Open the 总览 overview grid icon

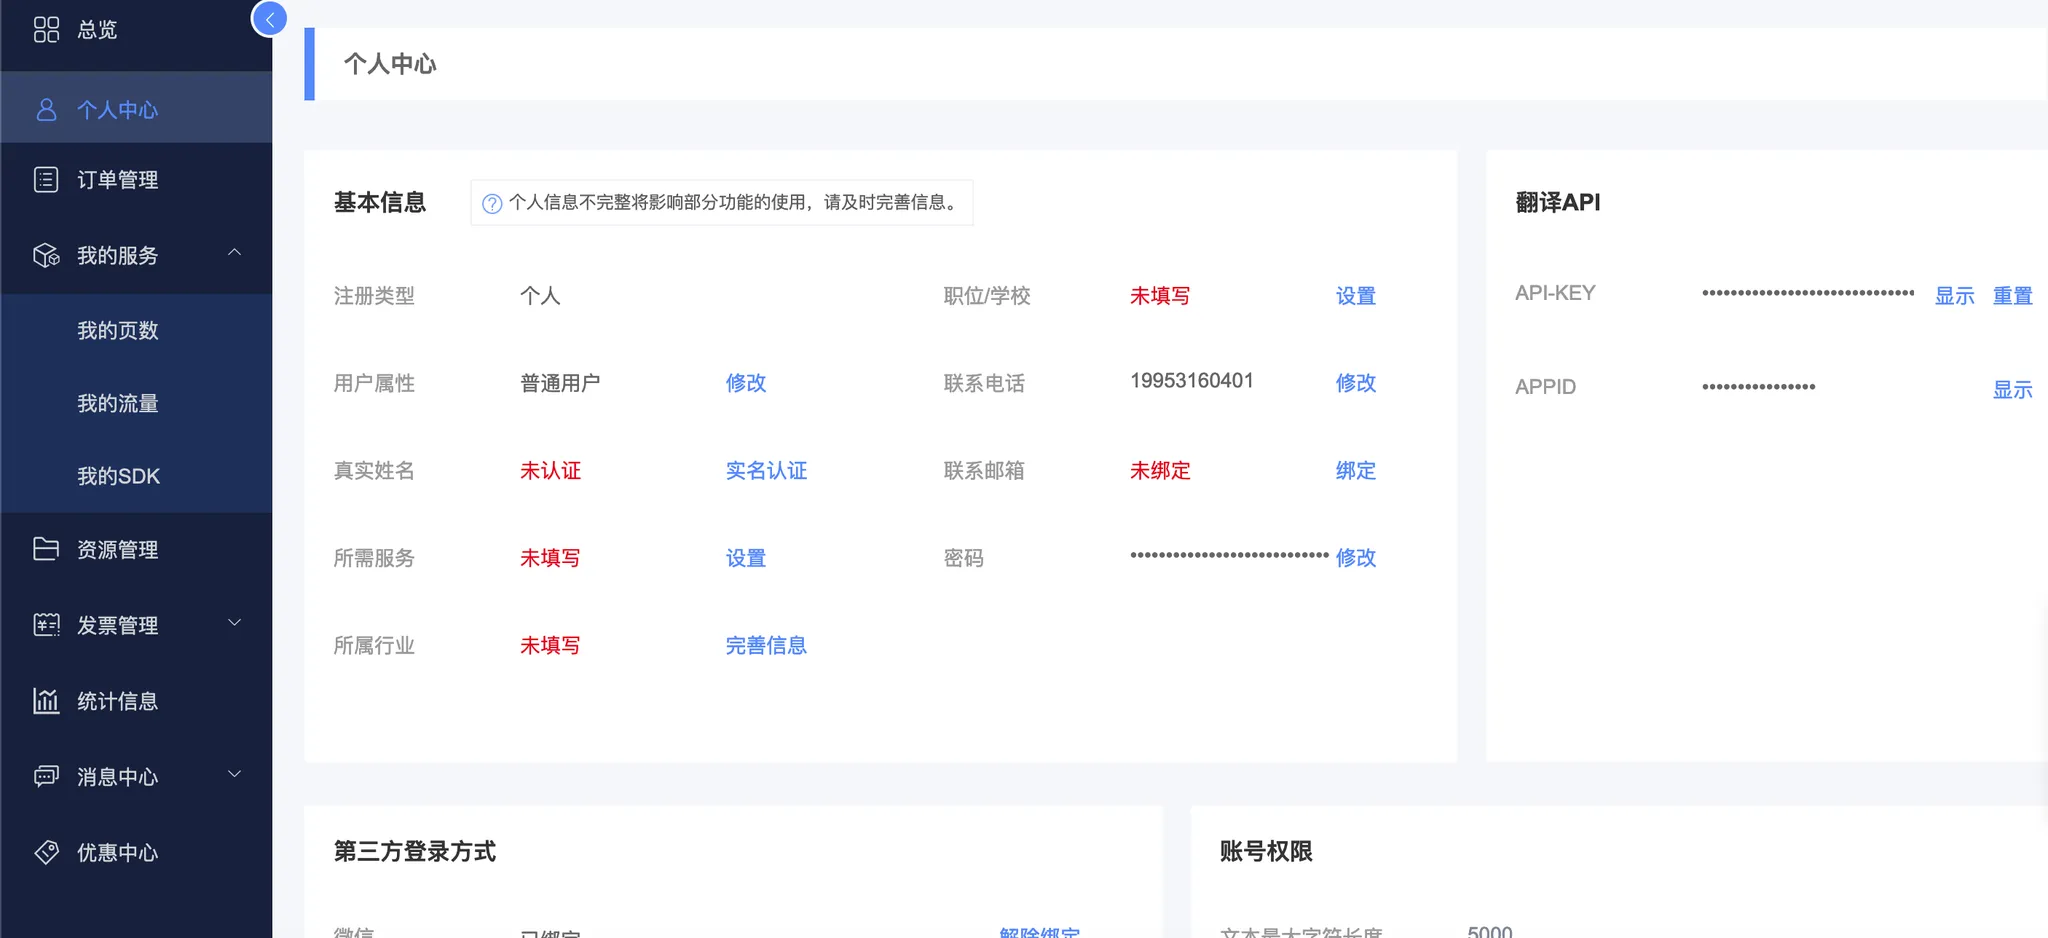46,29
